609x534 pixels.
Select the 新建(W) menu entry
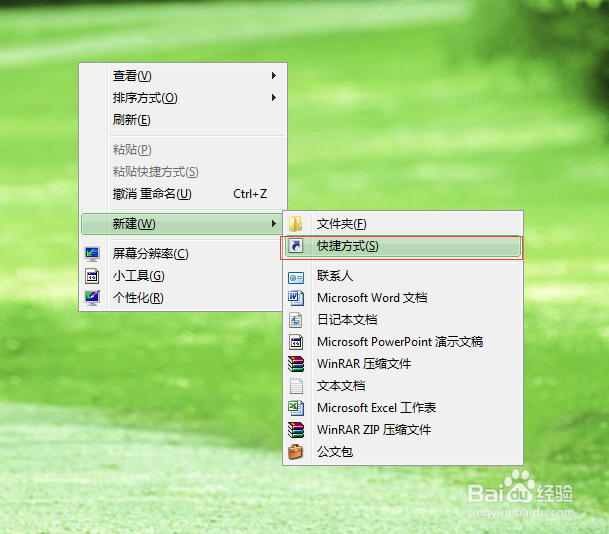click(182, 224)
